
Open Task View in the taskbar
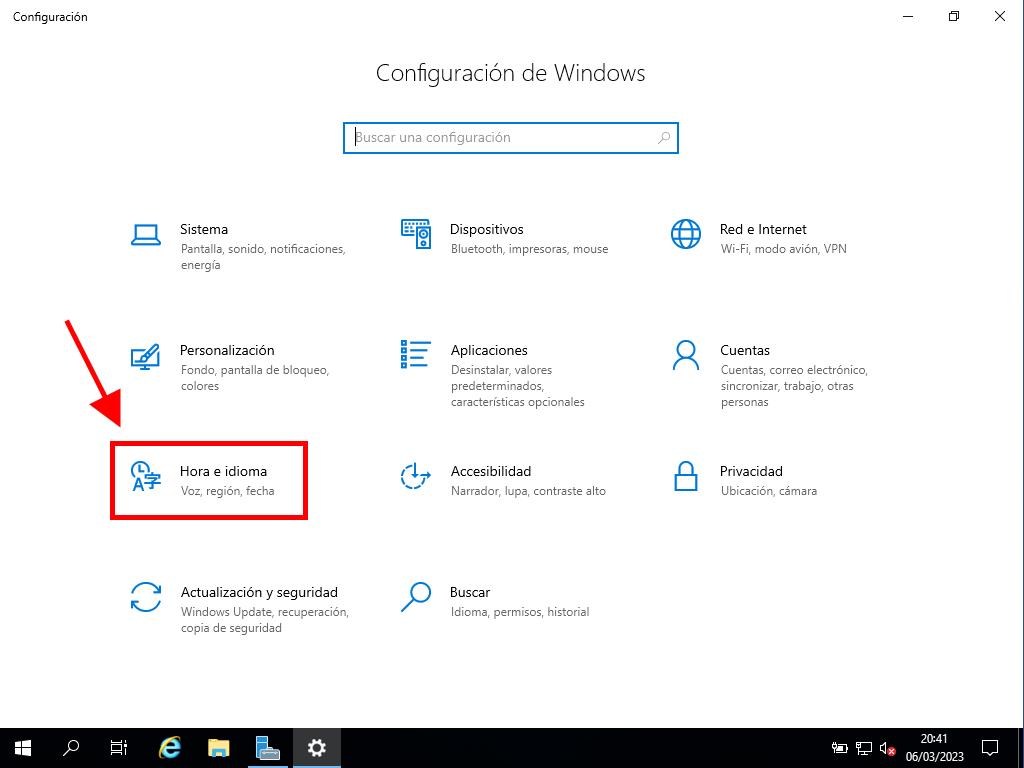[x=119, y=748]
